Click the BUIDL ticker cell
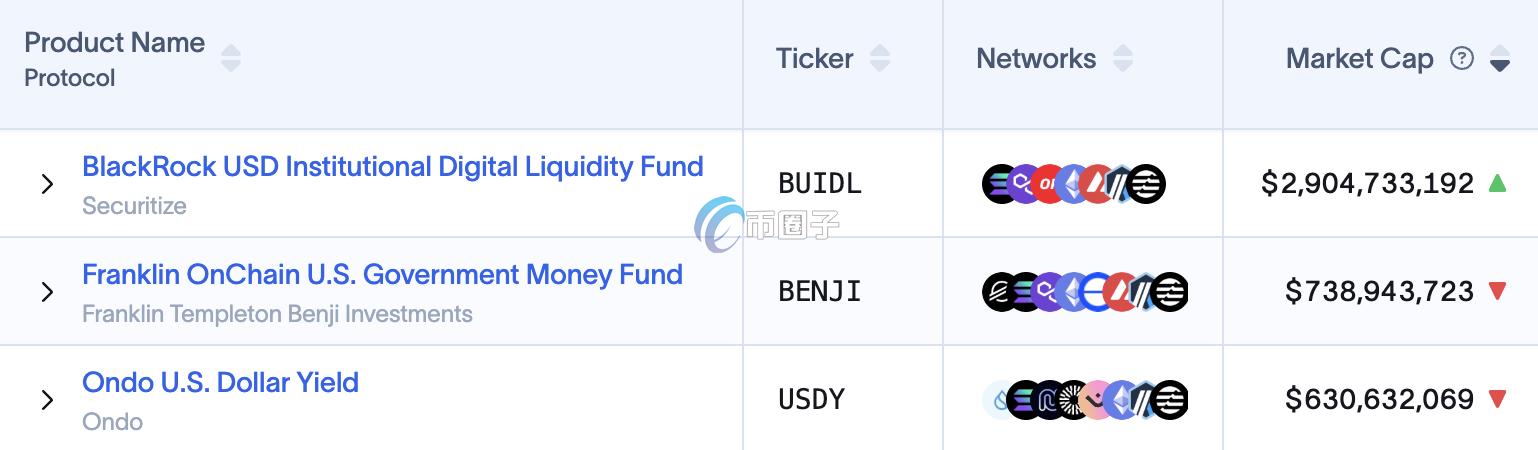The width and height of the screenshot is (1538, 450). tap(819, 184)
